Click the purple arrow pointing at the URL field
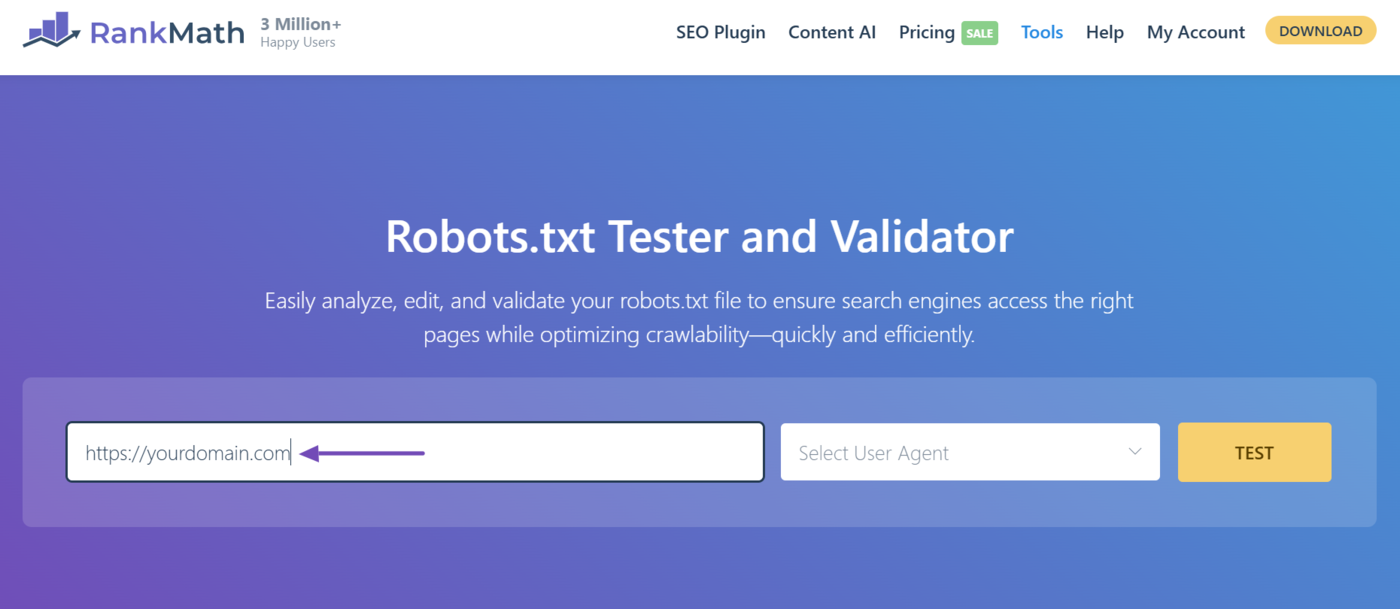 [x=360, y=452]
